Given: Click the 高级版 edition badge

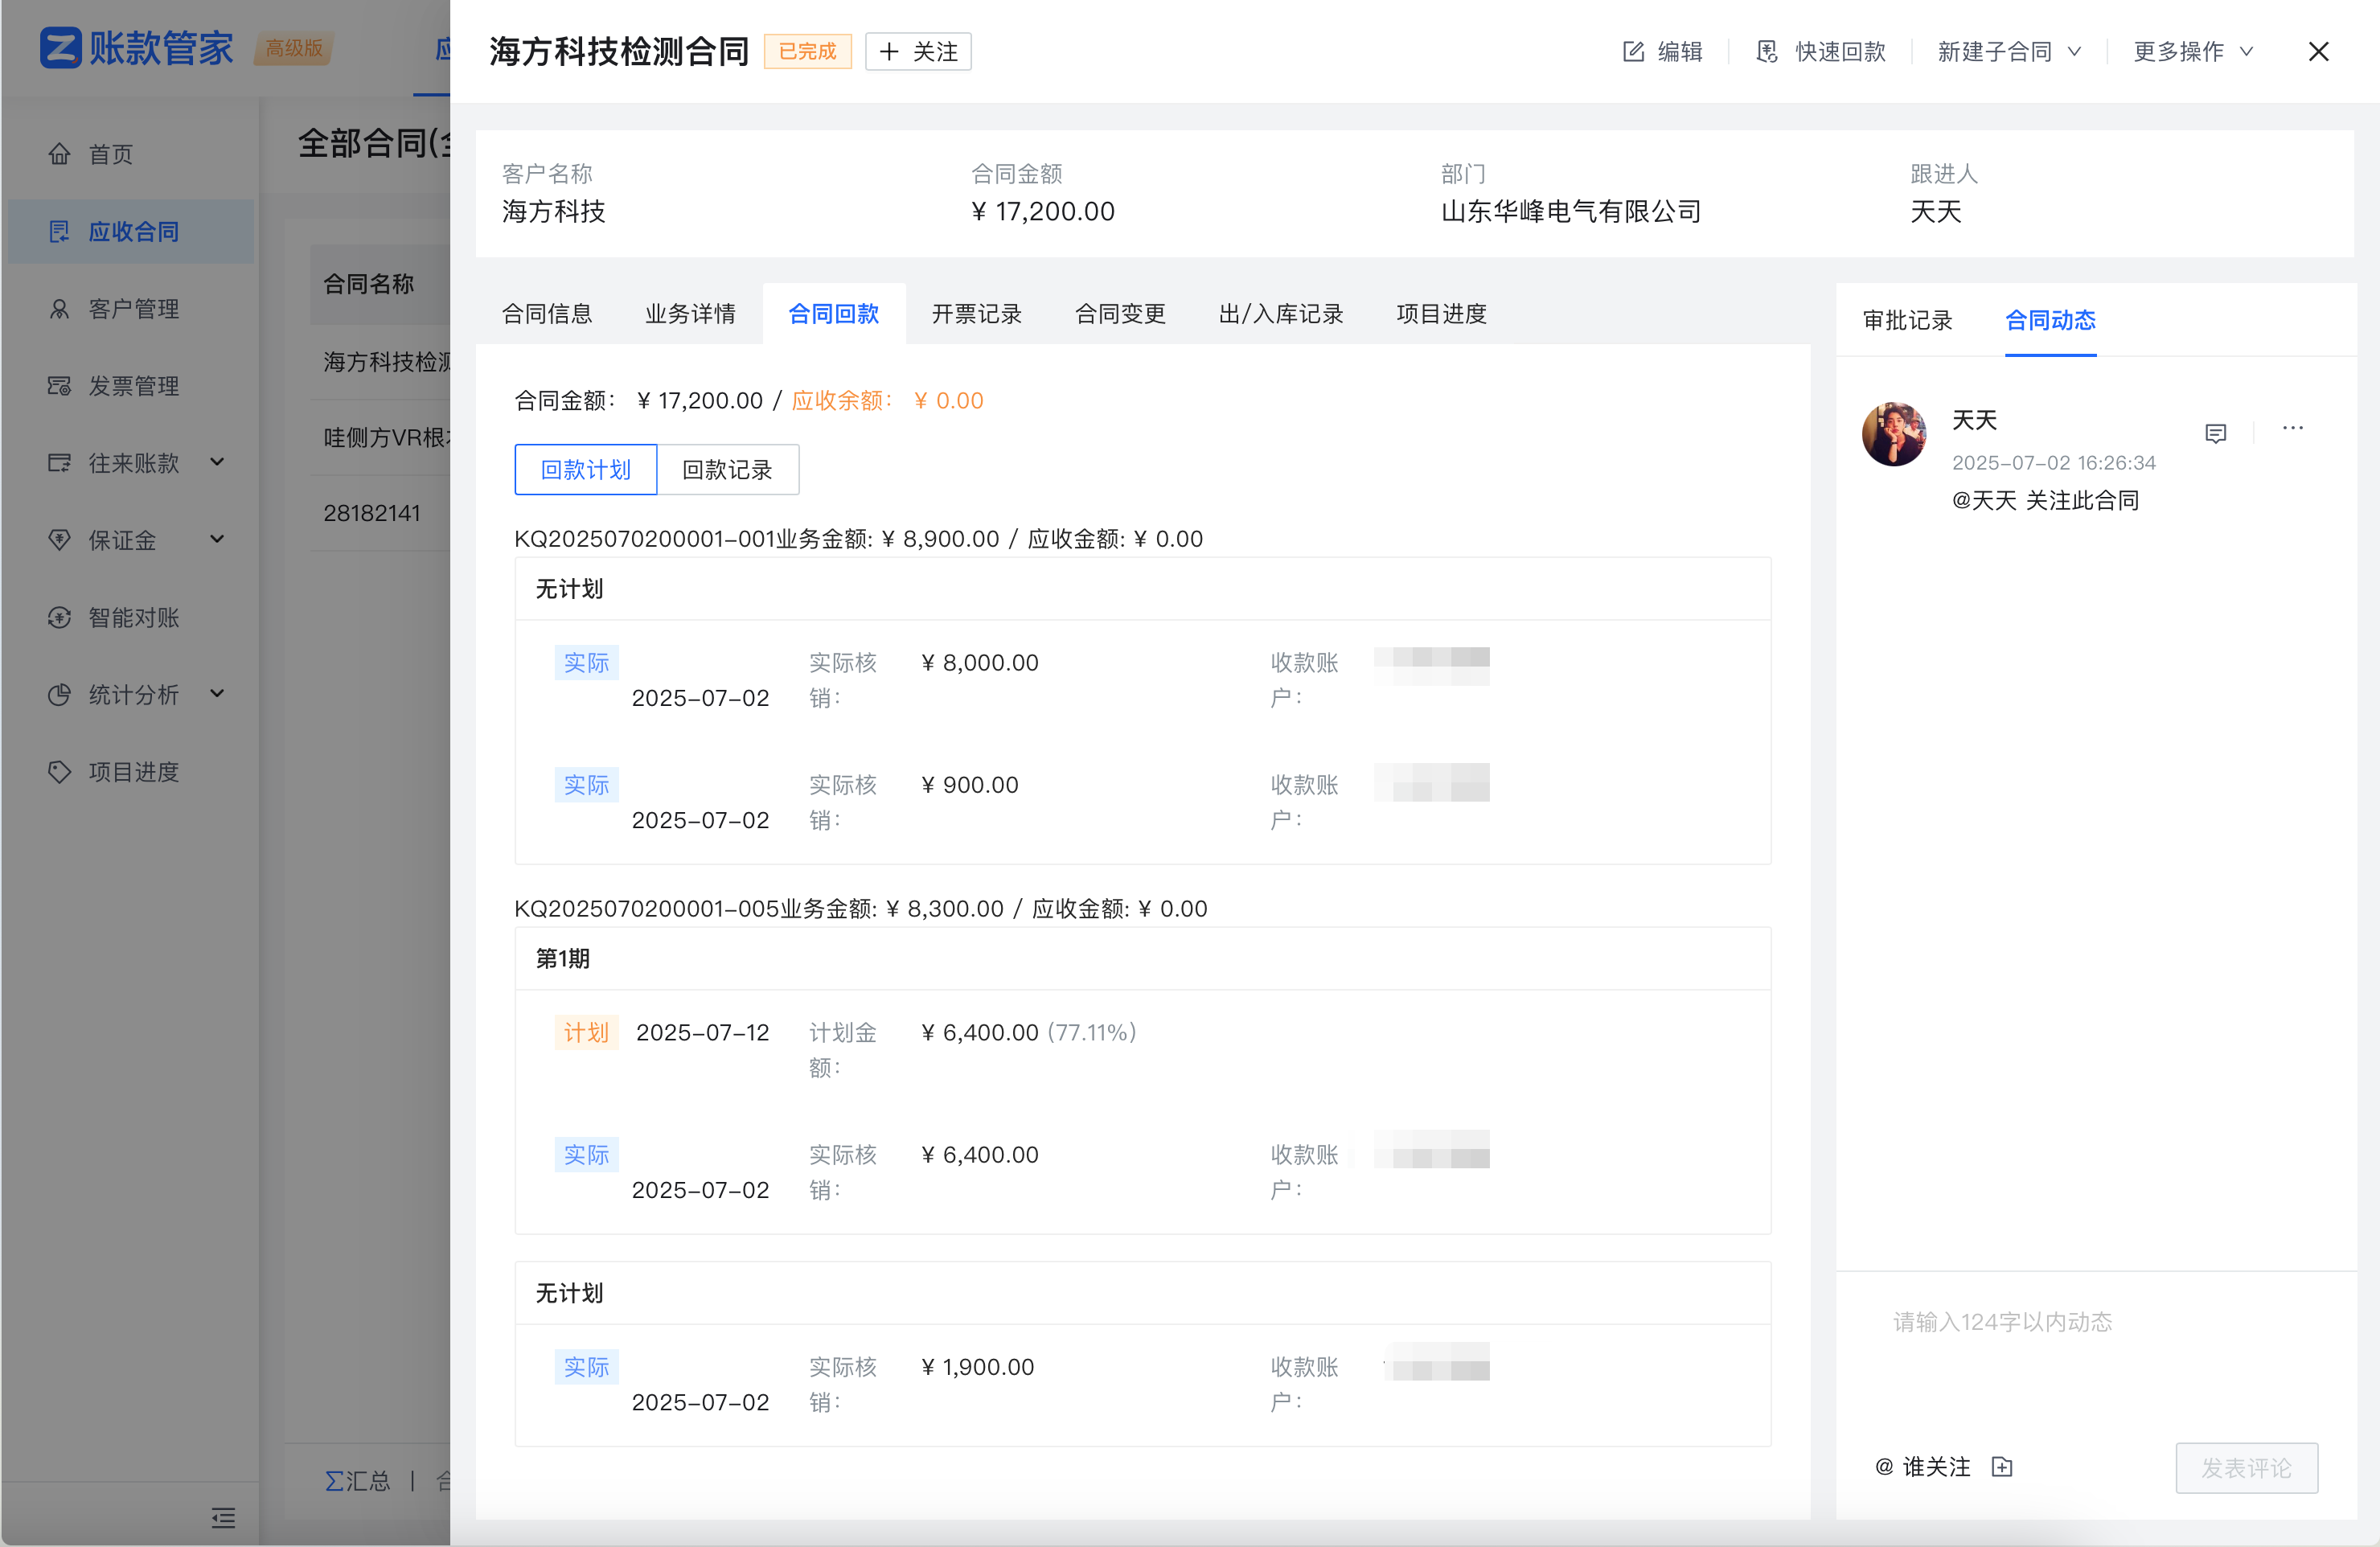Looking at the screenshot, I should pyautogui.click(x=294, y=47).
